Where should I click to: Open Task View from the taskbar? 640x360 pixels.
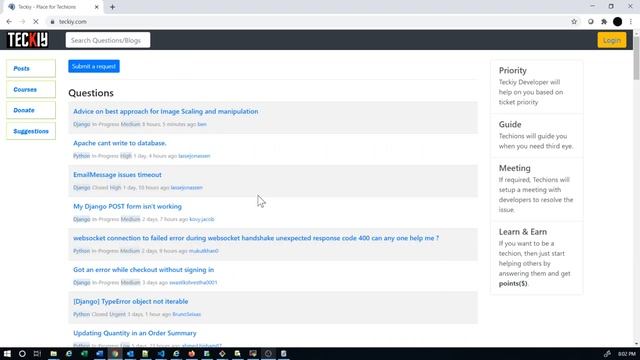(37, 353)
